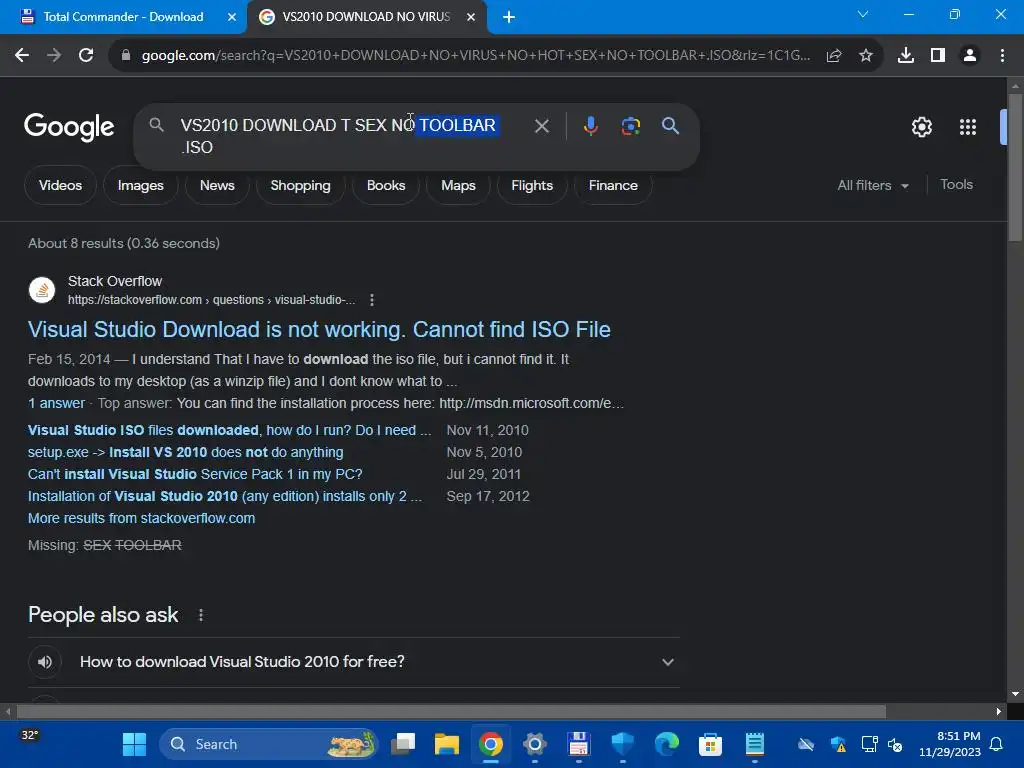Search by image with the Lens icon
Screen dimensions: 1024x768
630,126
